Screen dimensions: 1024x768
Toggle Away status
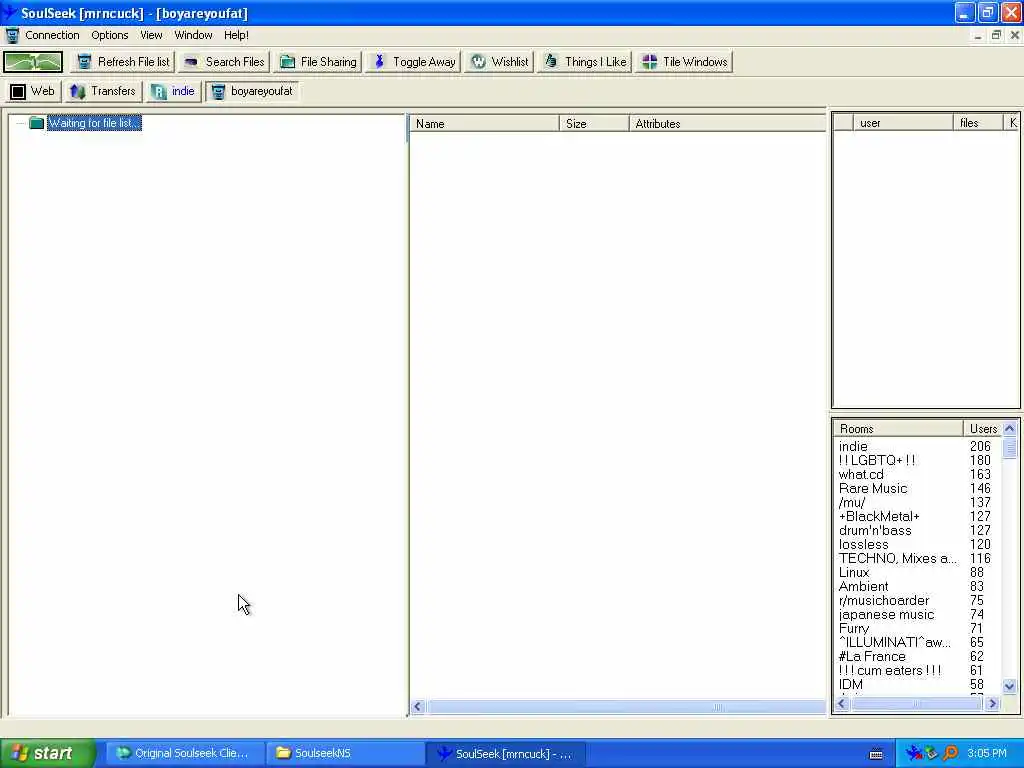click(413, 62)
